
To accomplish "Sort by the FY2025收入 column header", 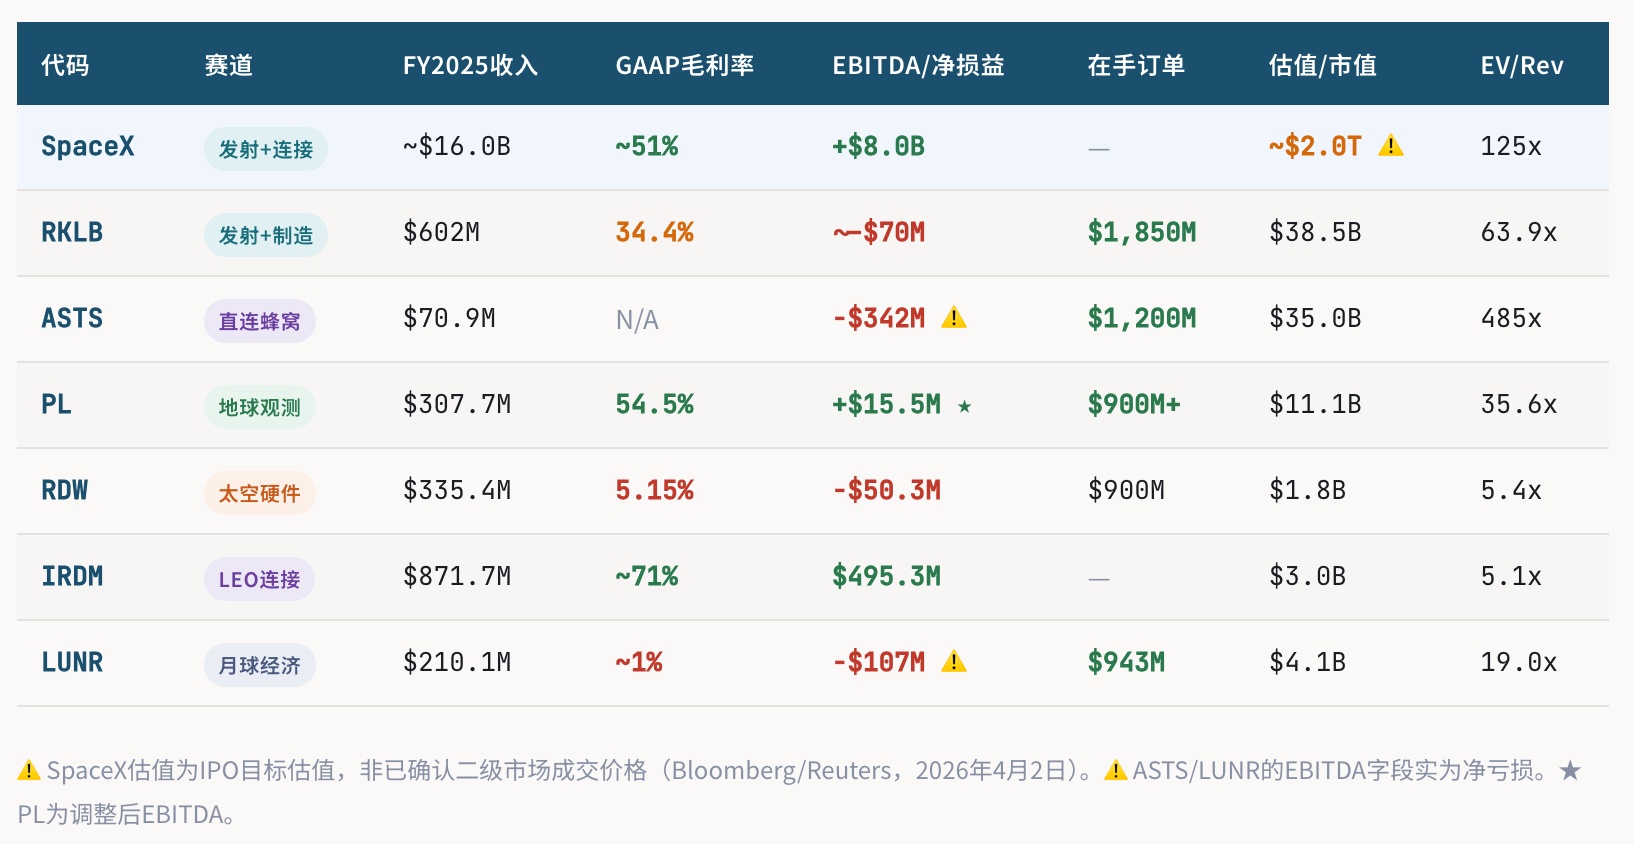I will coord(470,66).
